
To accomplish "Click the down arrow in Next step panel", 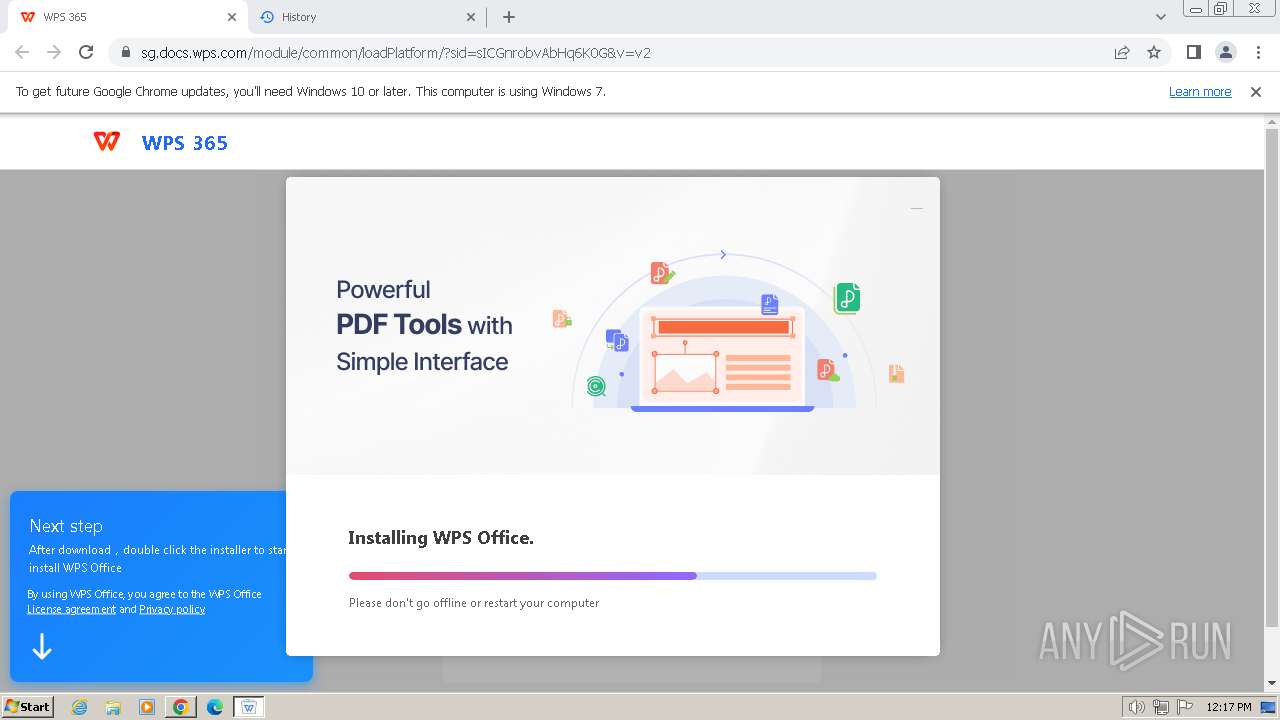I will pos(42,647).
